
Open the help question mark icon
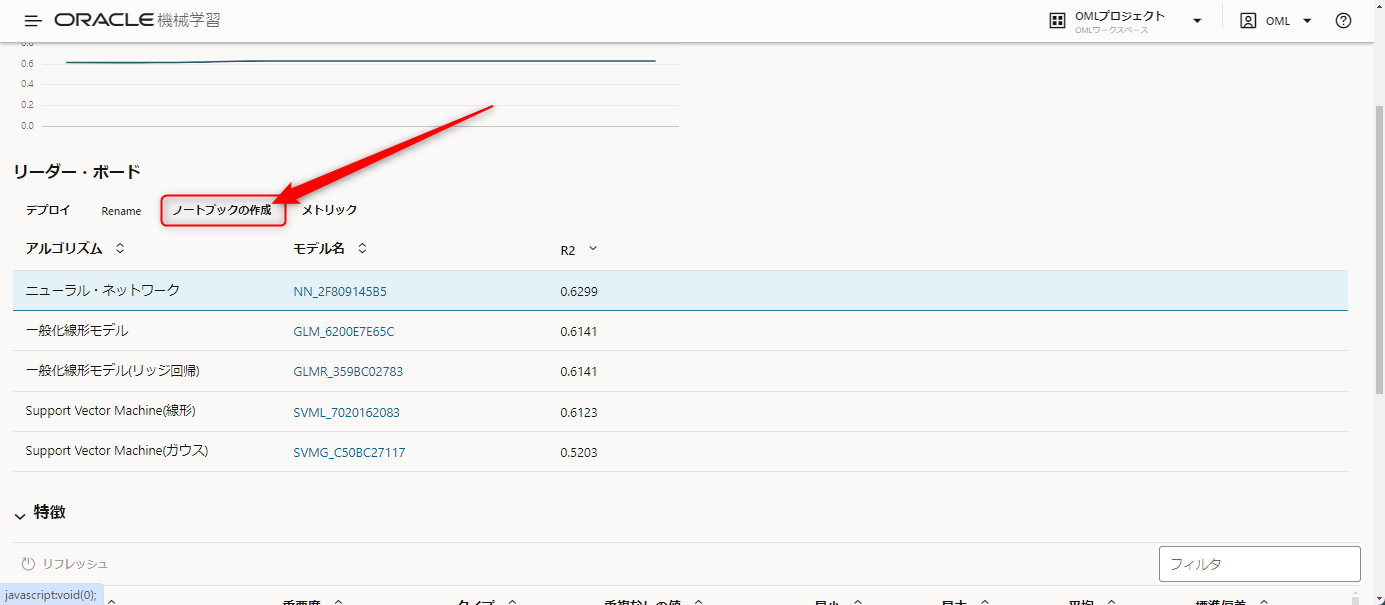click(x=1343, y=21)
